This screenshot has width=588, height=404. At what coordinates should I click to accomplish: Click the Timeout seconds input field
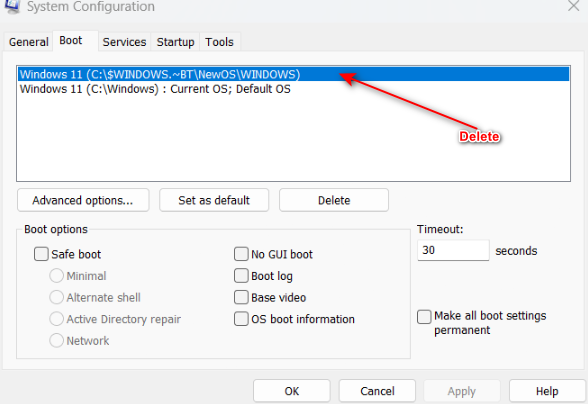point(453,250)
